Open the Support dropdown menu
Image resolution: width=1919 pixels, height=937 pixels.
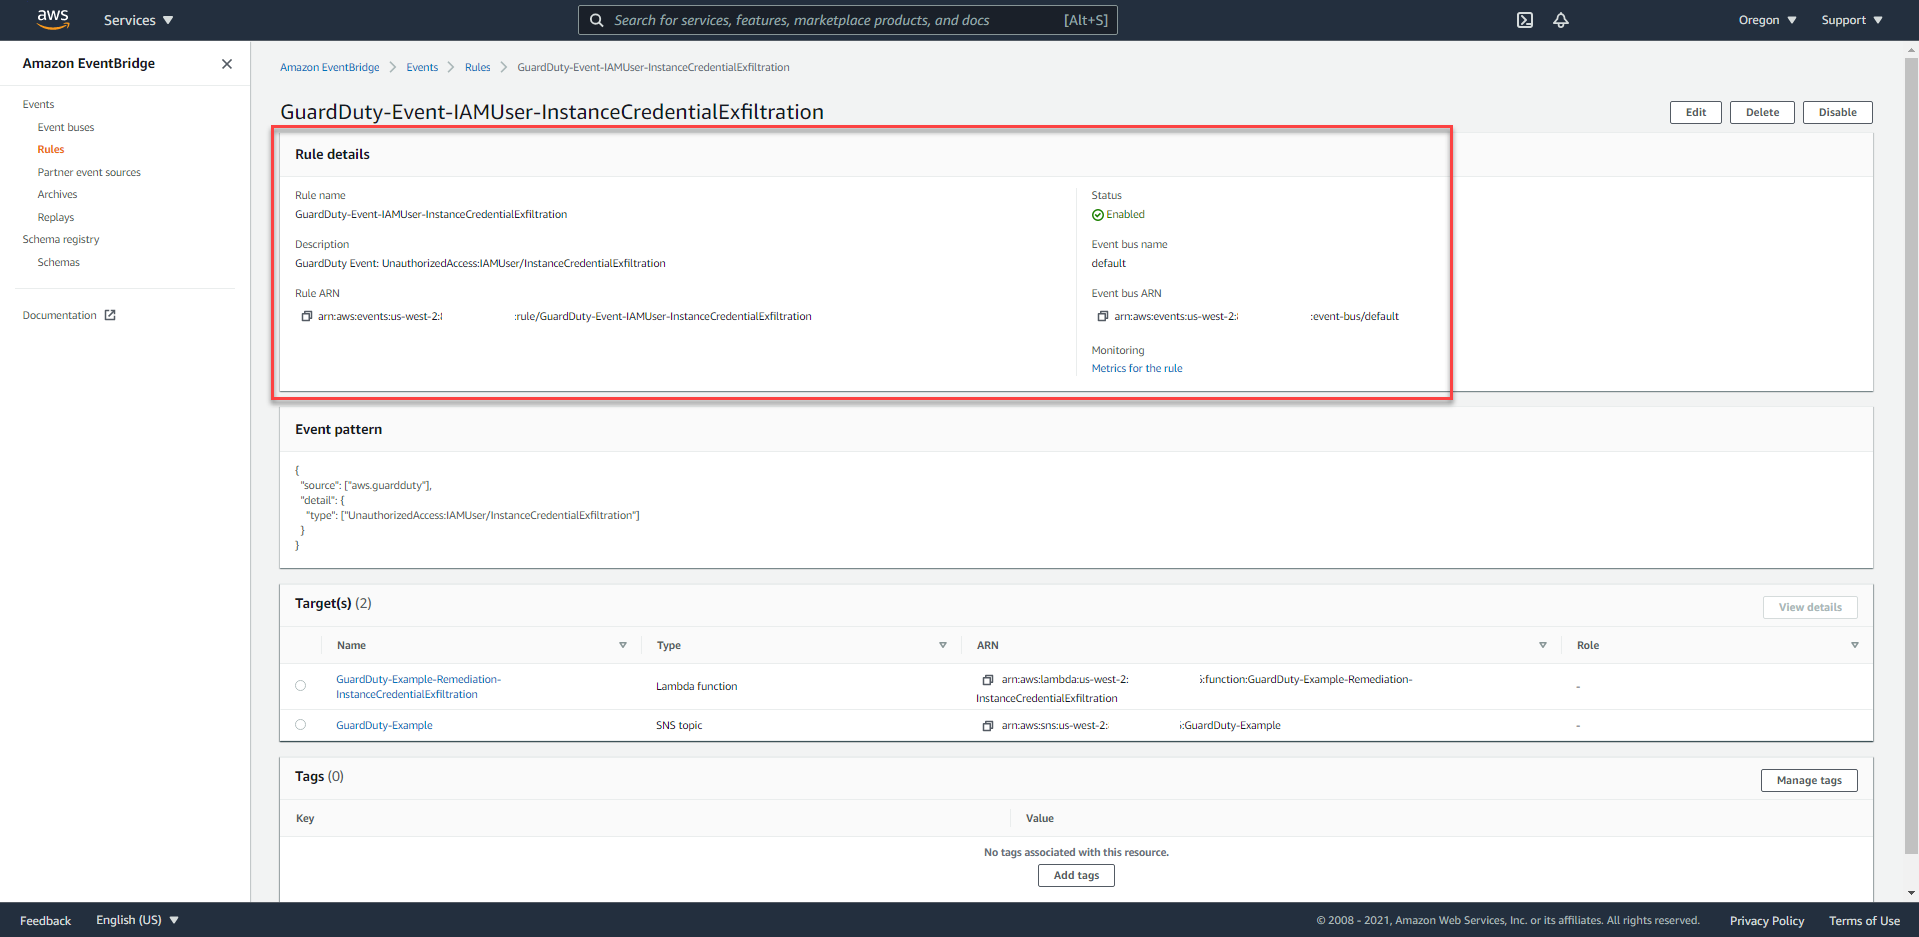point(1851,20)
